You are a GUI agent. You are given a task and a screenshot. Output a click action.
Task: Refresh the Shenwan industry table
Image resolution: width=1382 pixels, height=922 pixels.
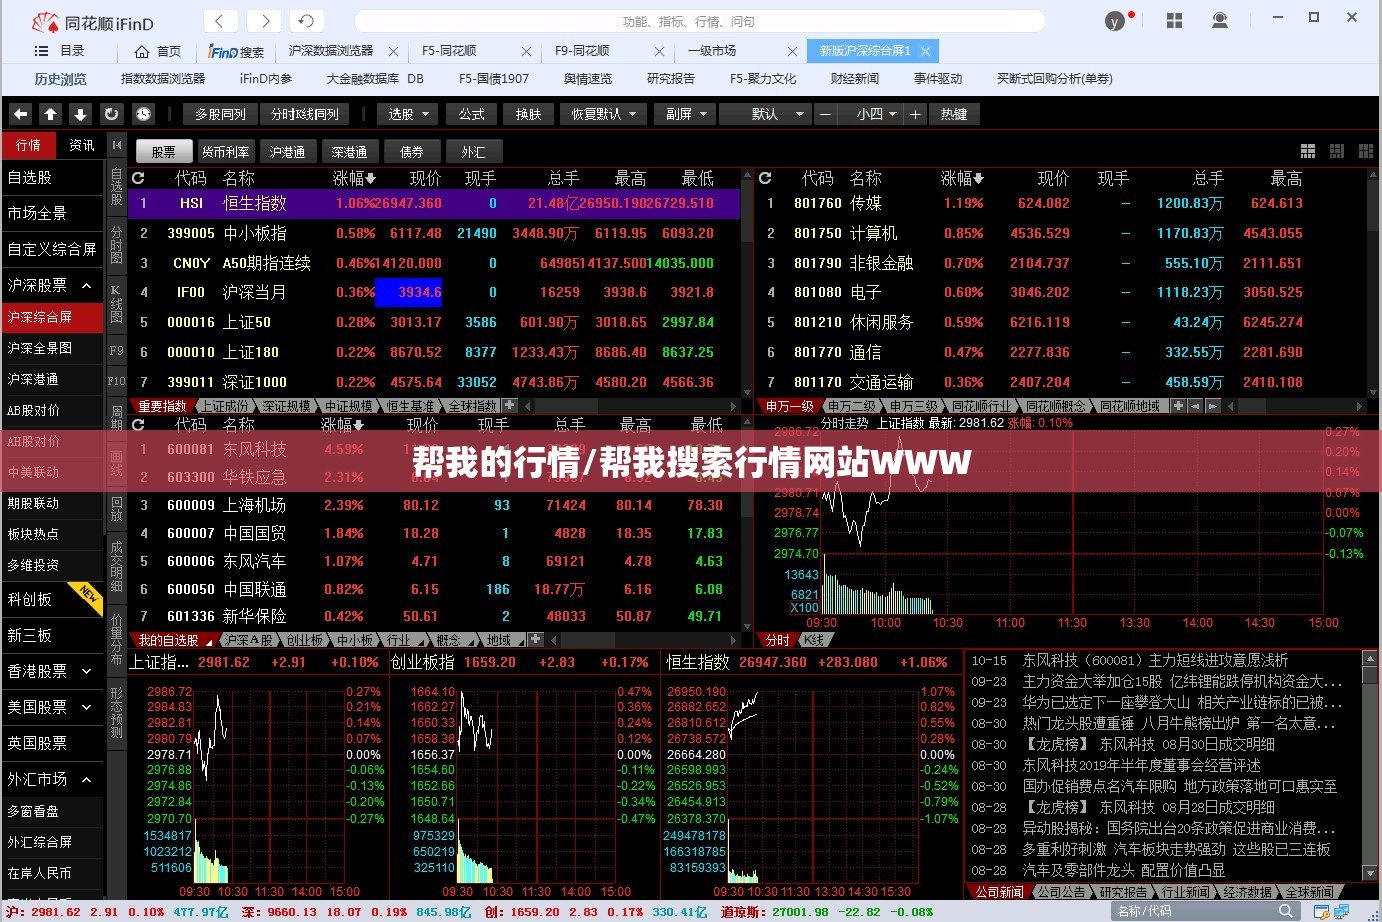click(765, 178)
